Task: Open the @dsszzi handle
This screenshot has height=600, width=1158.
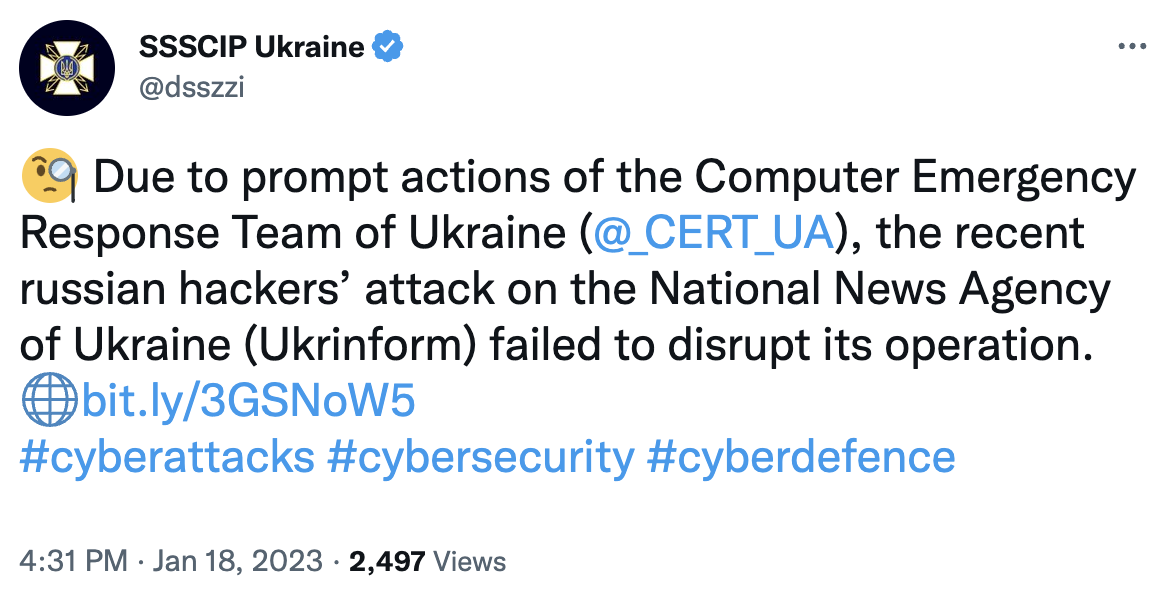Action: 191,86
